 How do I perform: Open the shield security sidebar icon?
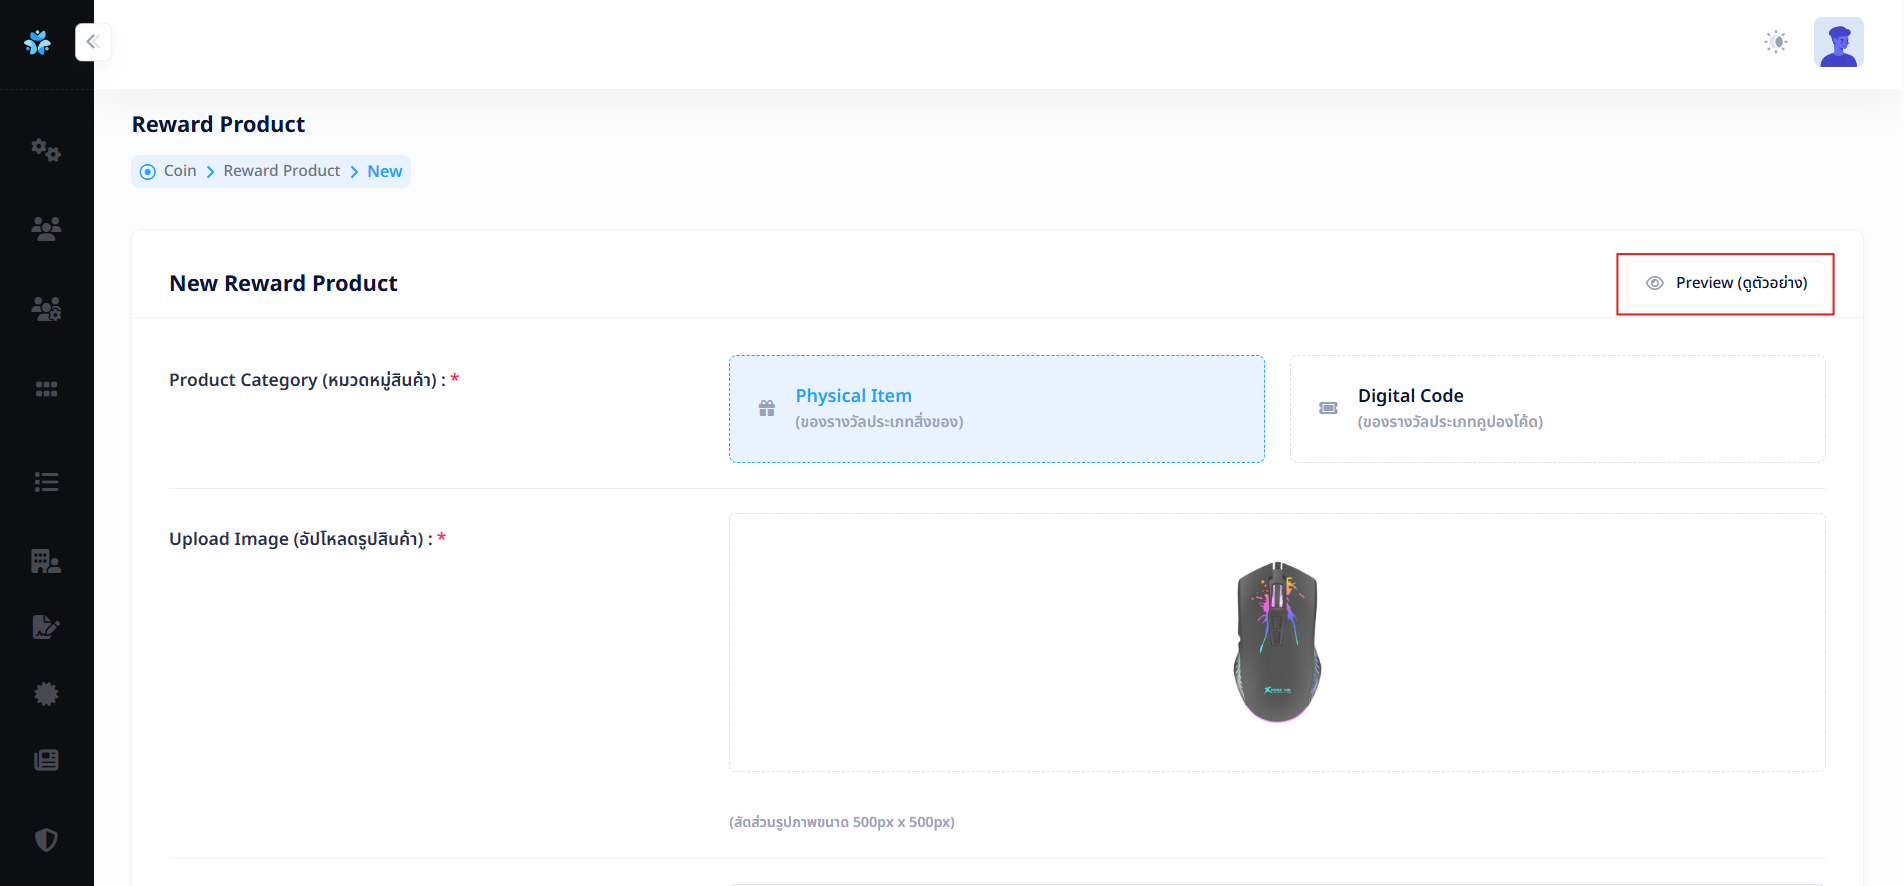click(46, 839)
